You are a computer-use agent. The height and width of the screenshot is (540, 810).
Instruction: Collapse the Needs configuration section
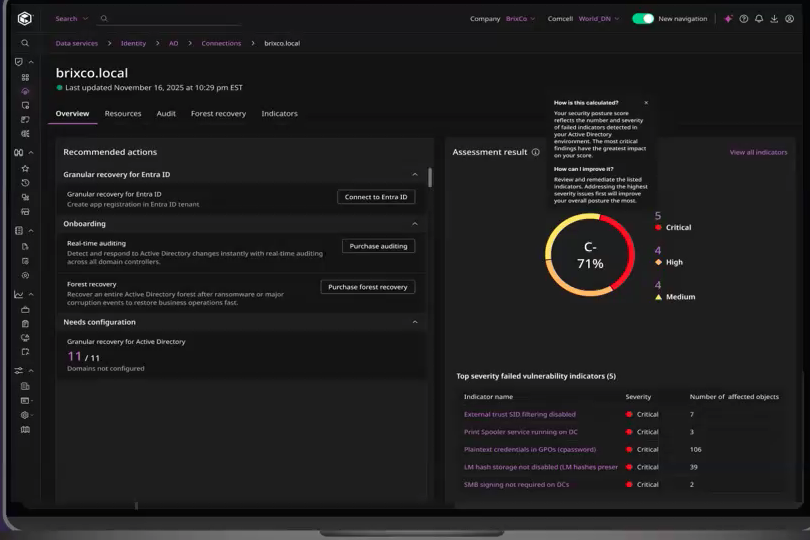(415, 322)
